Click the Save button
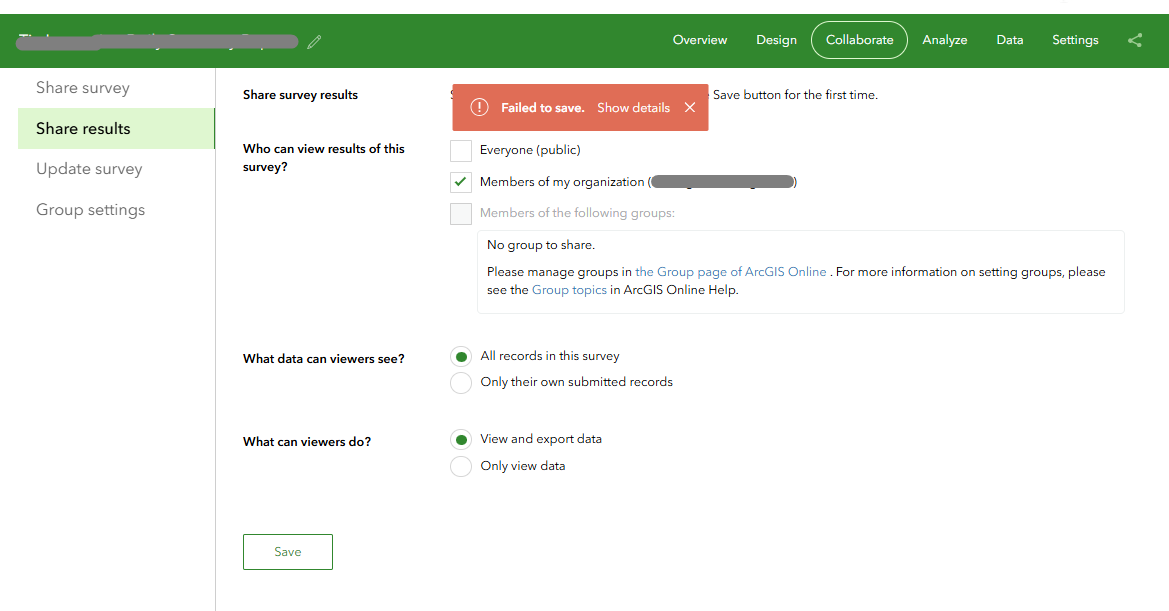The height and width of the screenshot is (611, 1169). [x=288, y=552]
